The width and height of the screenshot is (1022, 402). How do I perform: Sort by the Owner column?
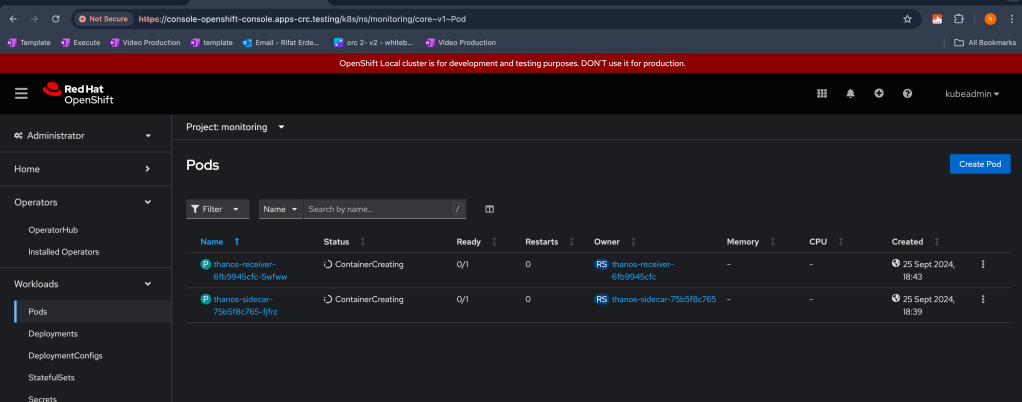point(615,242)
